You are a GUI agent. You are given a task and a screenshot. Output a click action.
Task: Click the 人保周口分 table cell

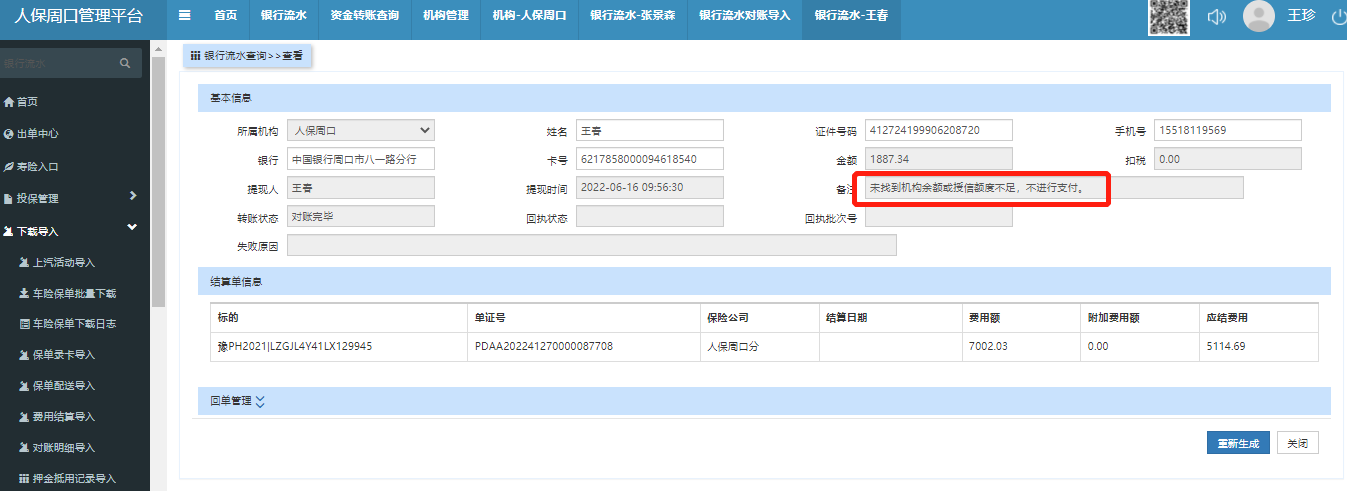coord(759,346)
